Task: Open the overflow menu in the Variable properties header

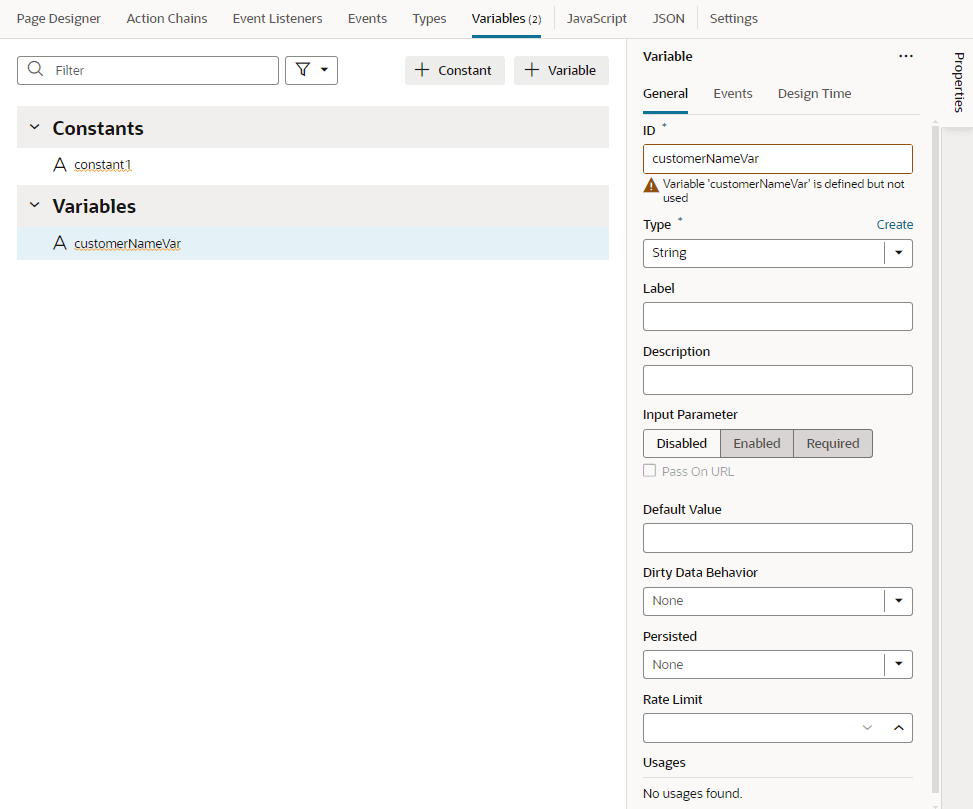Action: click(906, 56)
